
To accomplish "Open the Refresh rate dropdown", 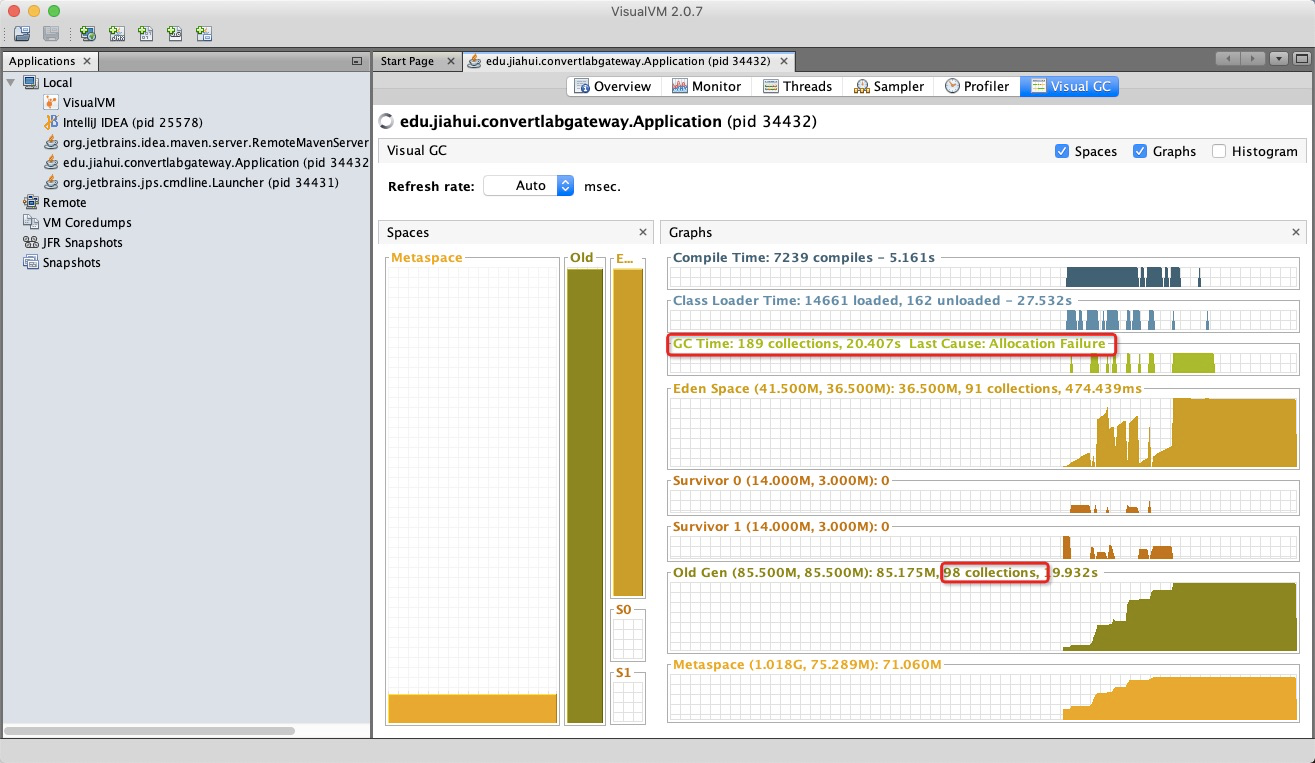I will [x=529, y=186].
